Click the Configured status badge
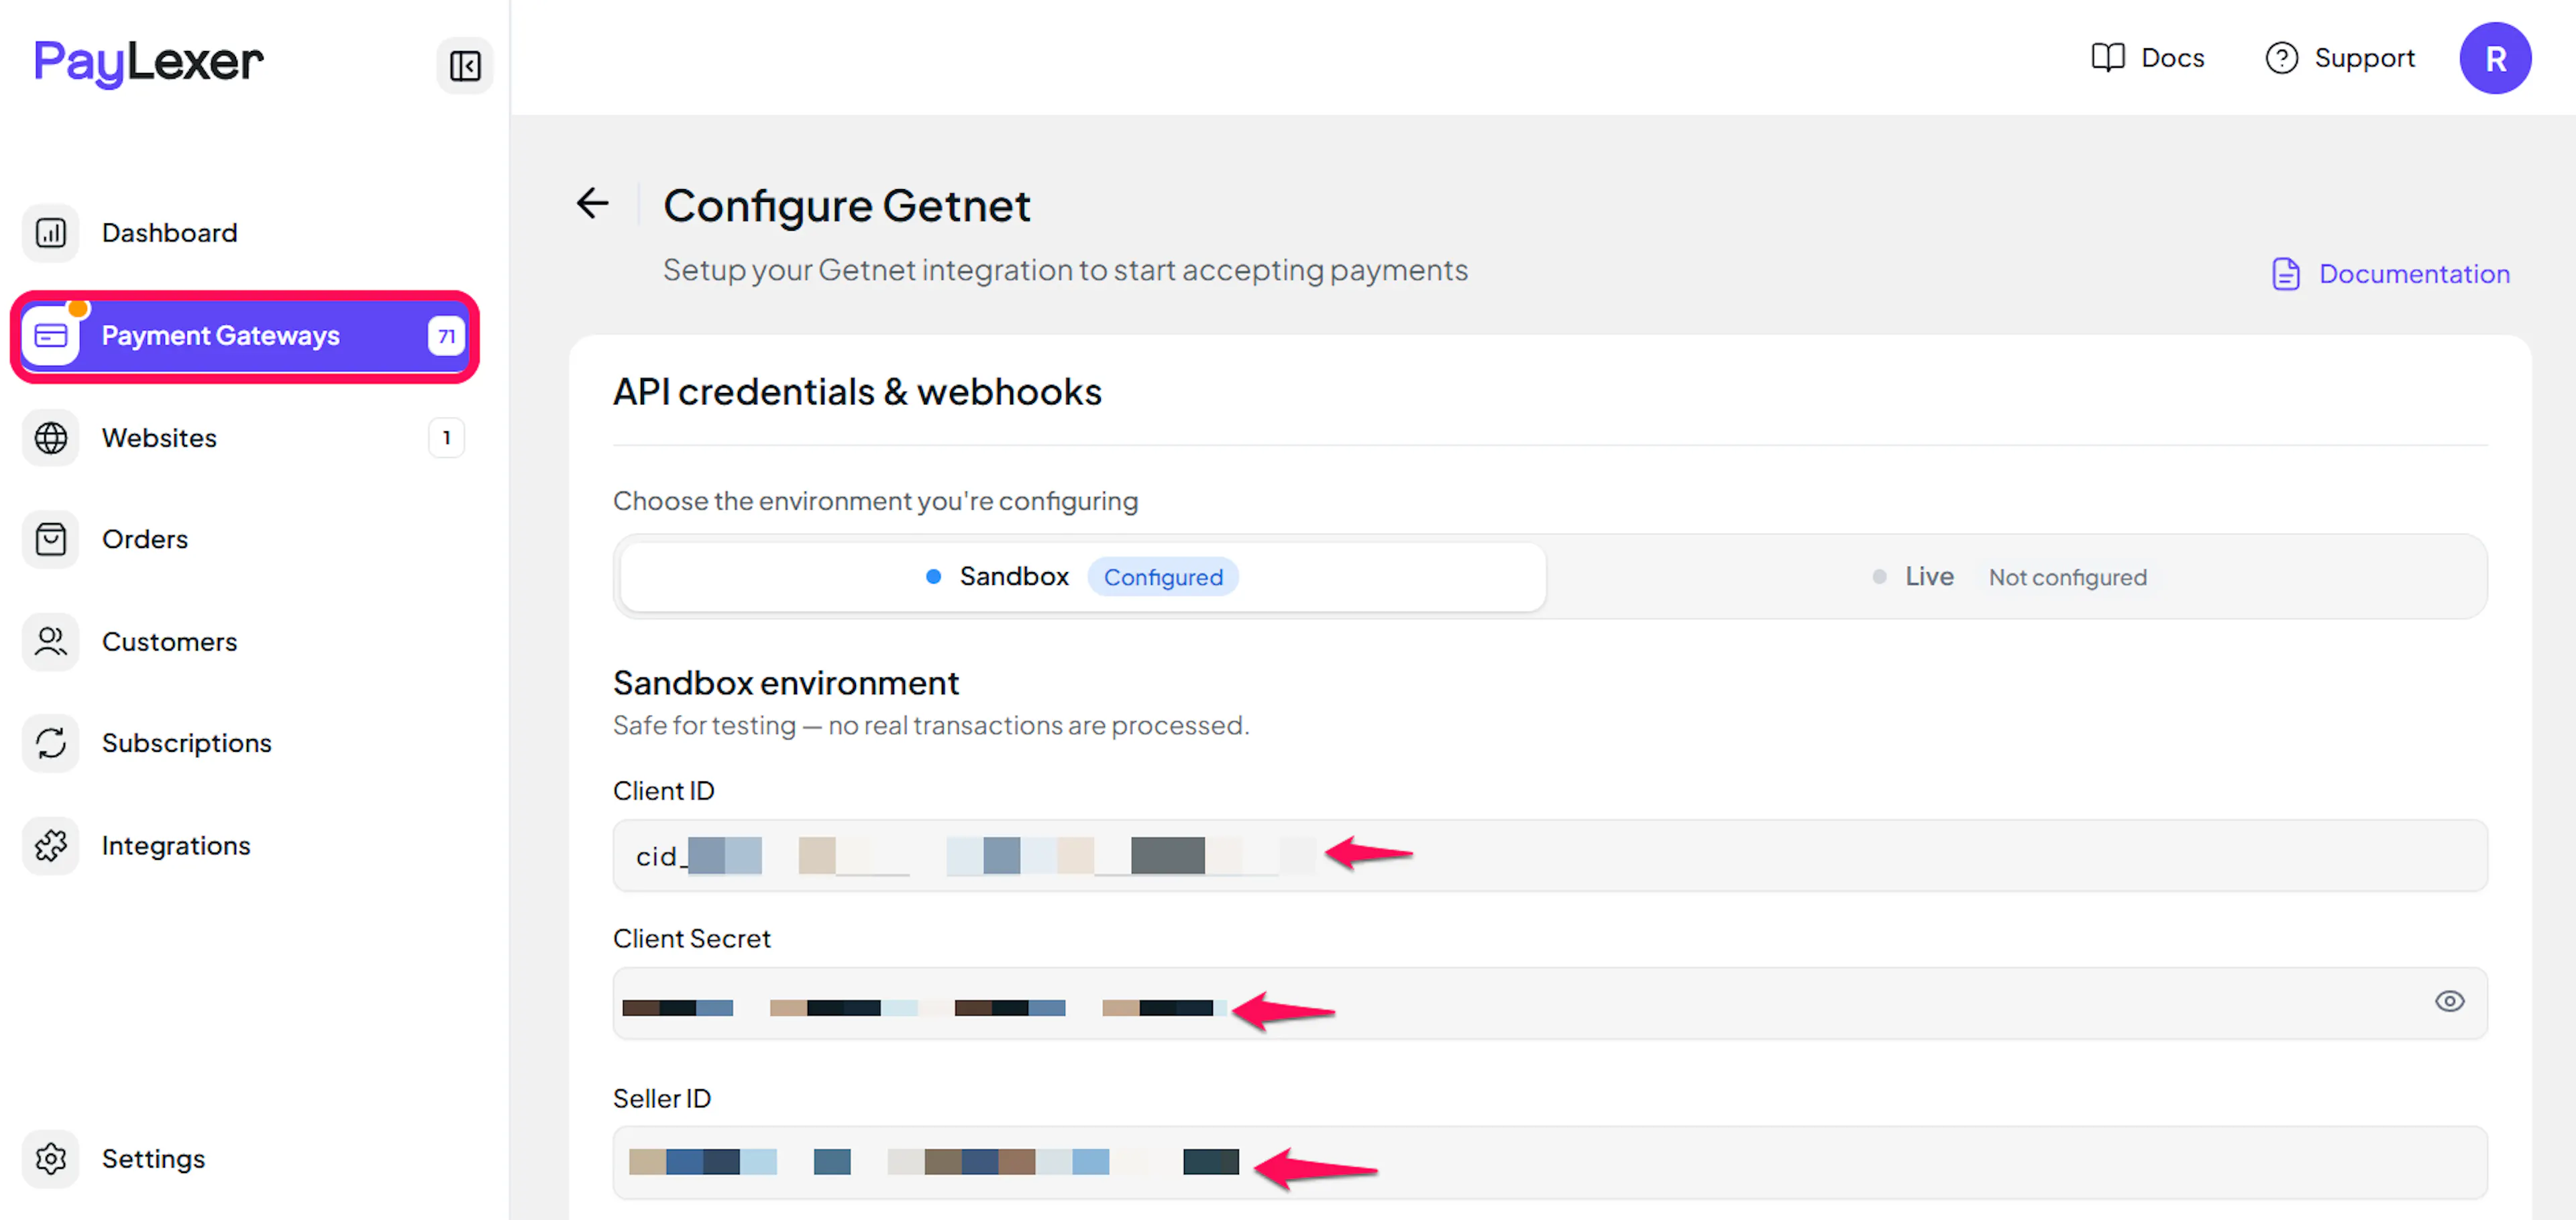This screenshot has height=1220, width=2576. 1163,577
